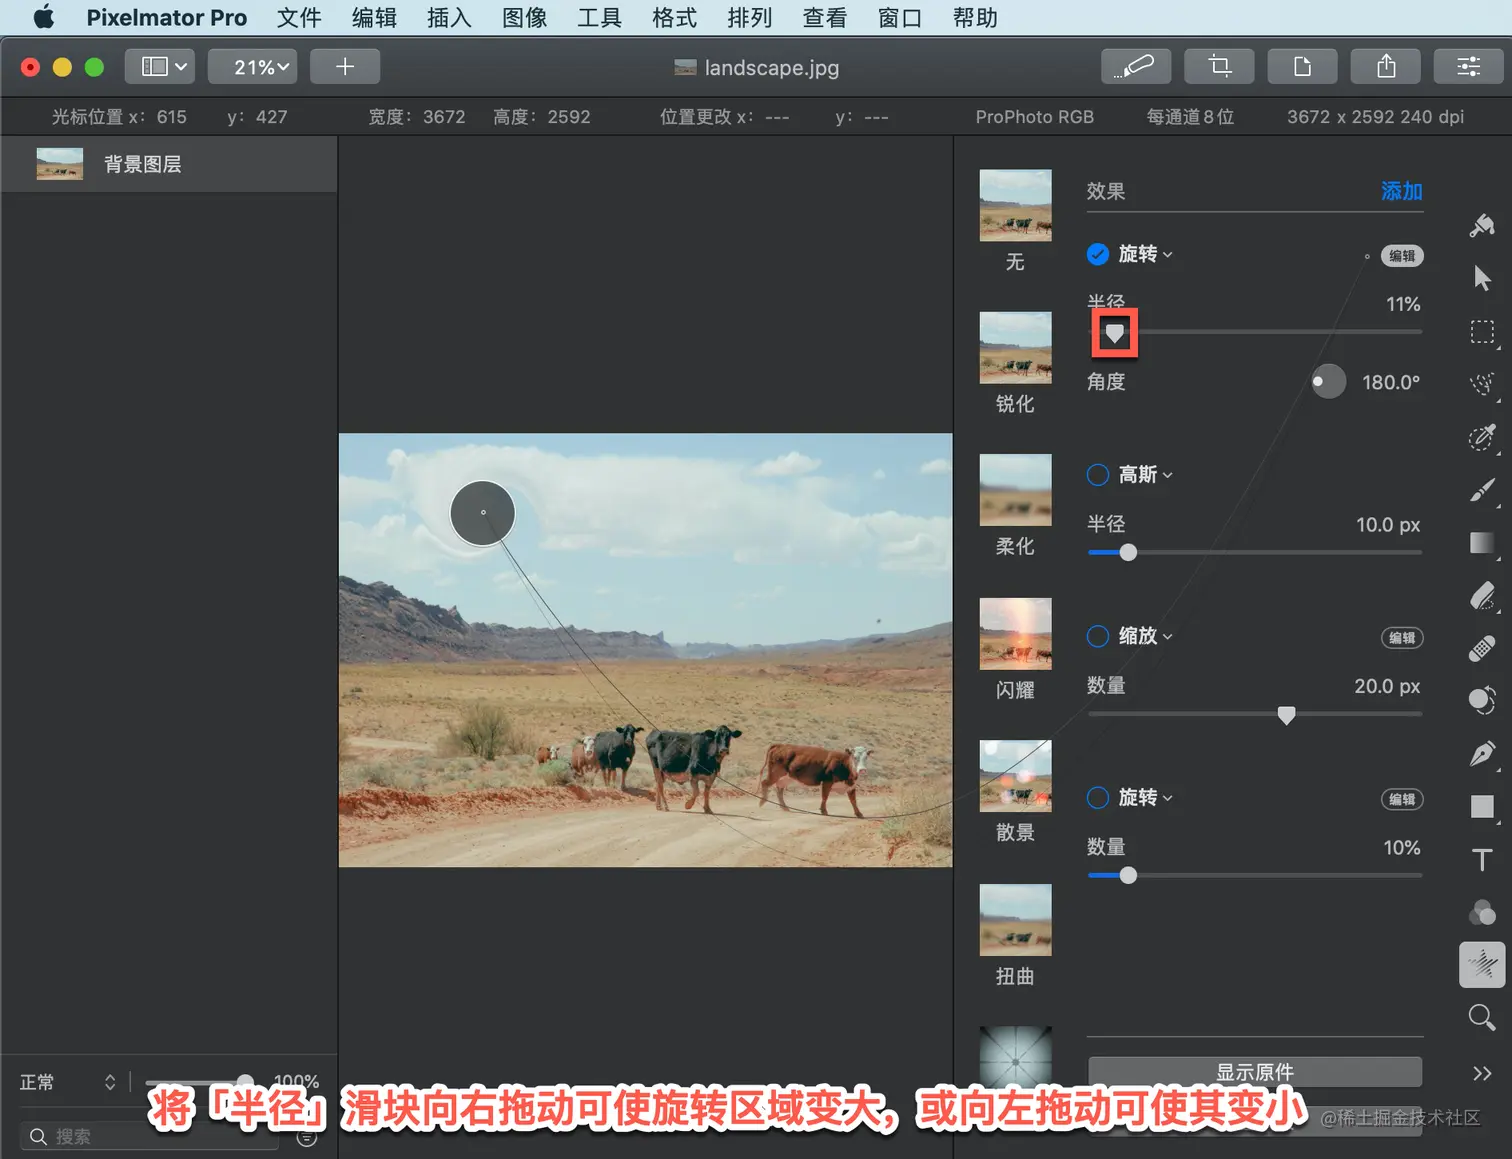Show more tools via double chevron
Image resolution: width=1512 pixels, height=1159 pixels.
point(1482,1073)
